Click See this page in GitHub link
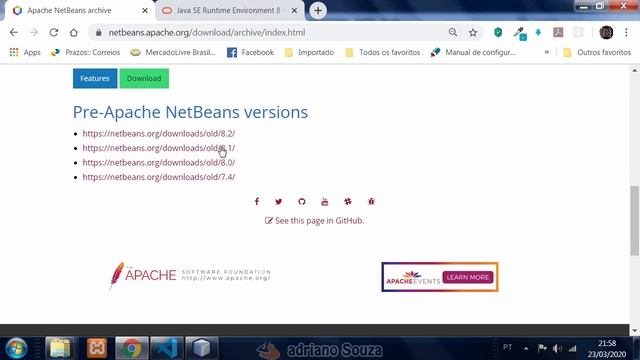The width and height of the screenshot is (640, 360). click(x=314, y=220)
